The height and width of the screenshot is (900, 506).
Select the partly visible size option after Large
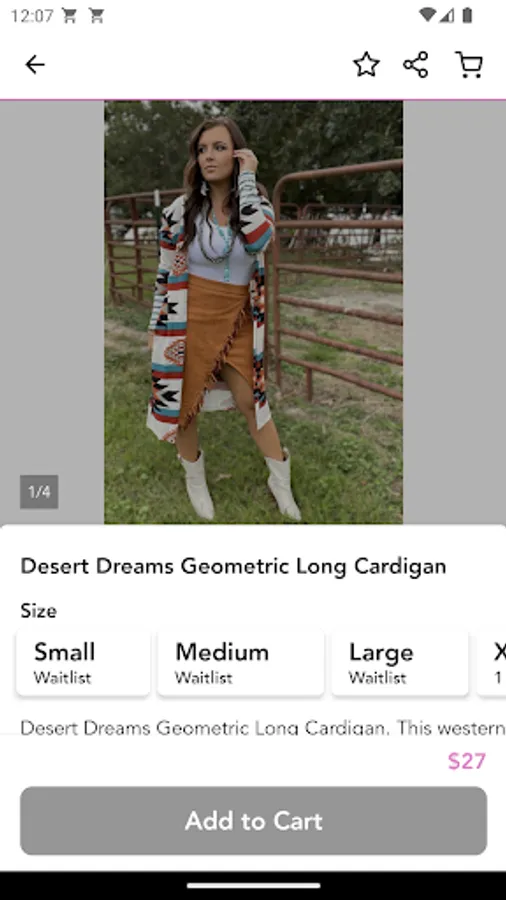coord(492,663)
